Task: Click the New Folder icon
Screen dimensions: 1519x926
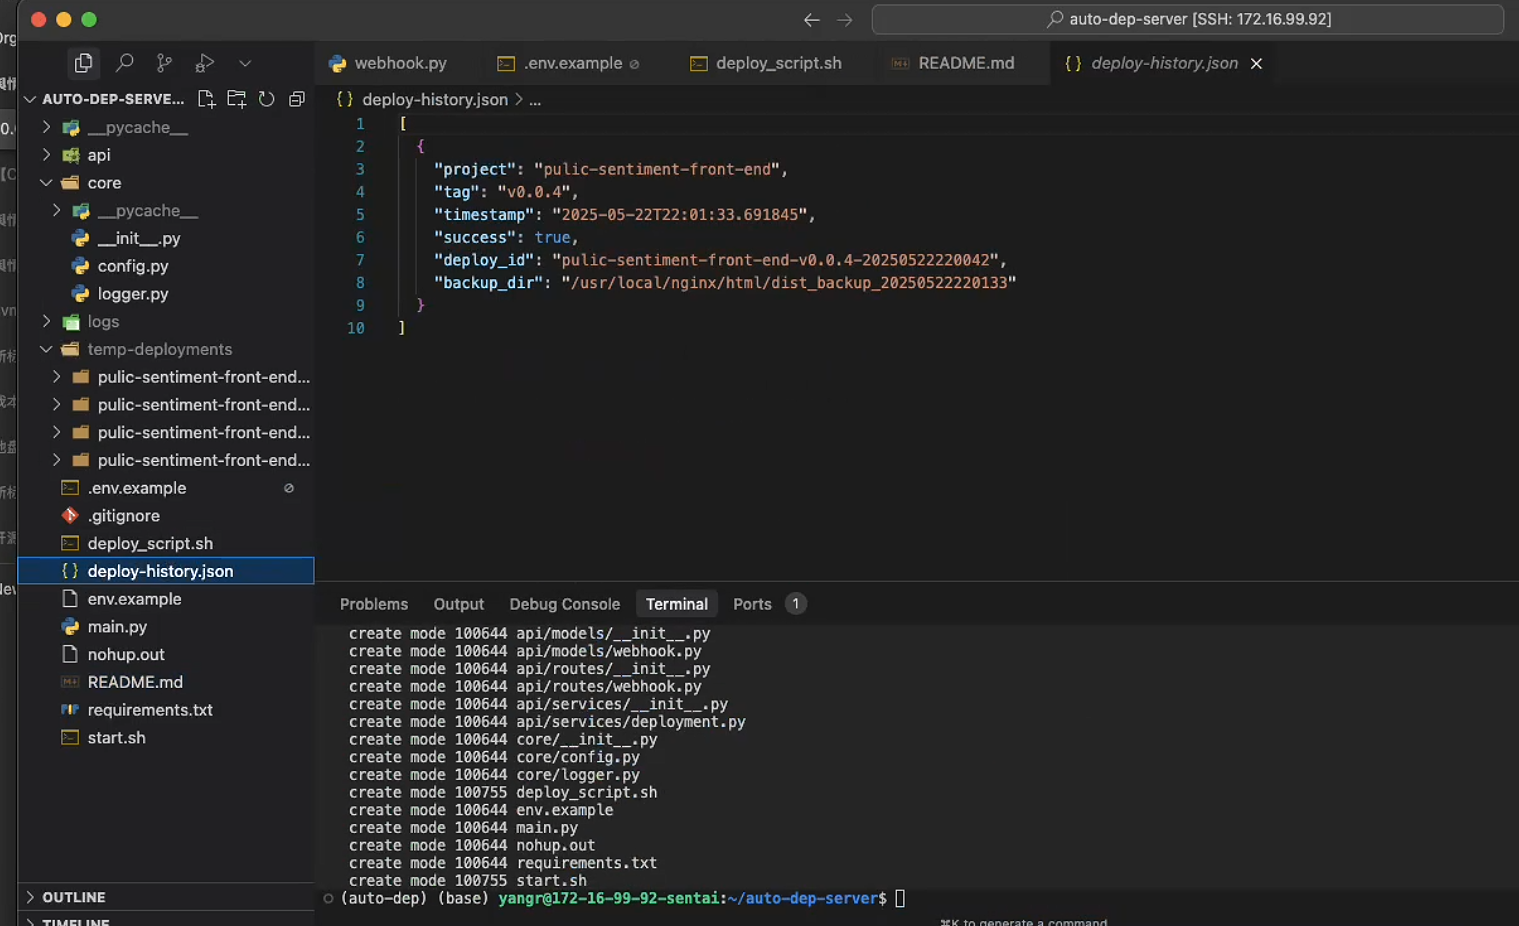Action: coord(236,99)
